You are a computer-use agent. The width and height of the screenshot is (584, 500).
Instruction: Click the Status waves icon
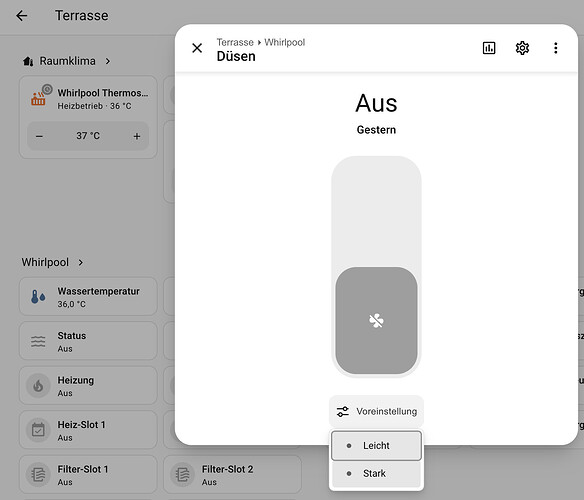[38, 341]
